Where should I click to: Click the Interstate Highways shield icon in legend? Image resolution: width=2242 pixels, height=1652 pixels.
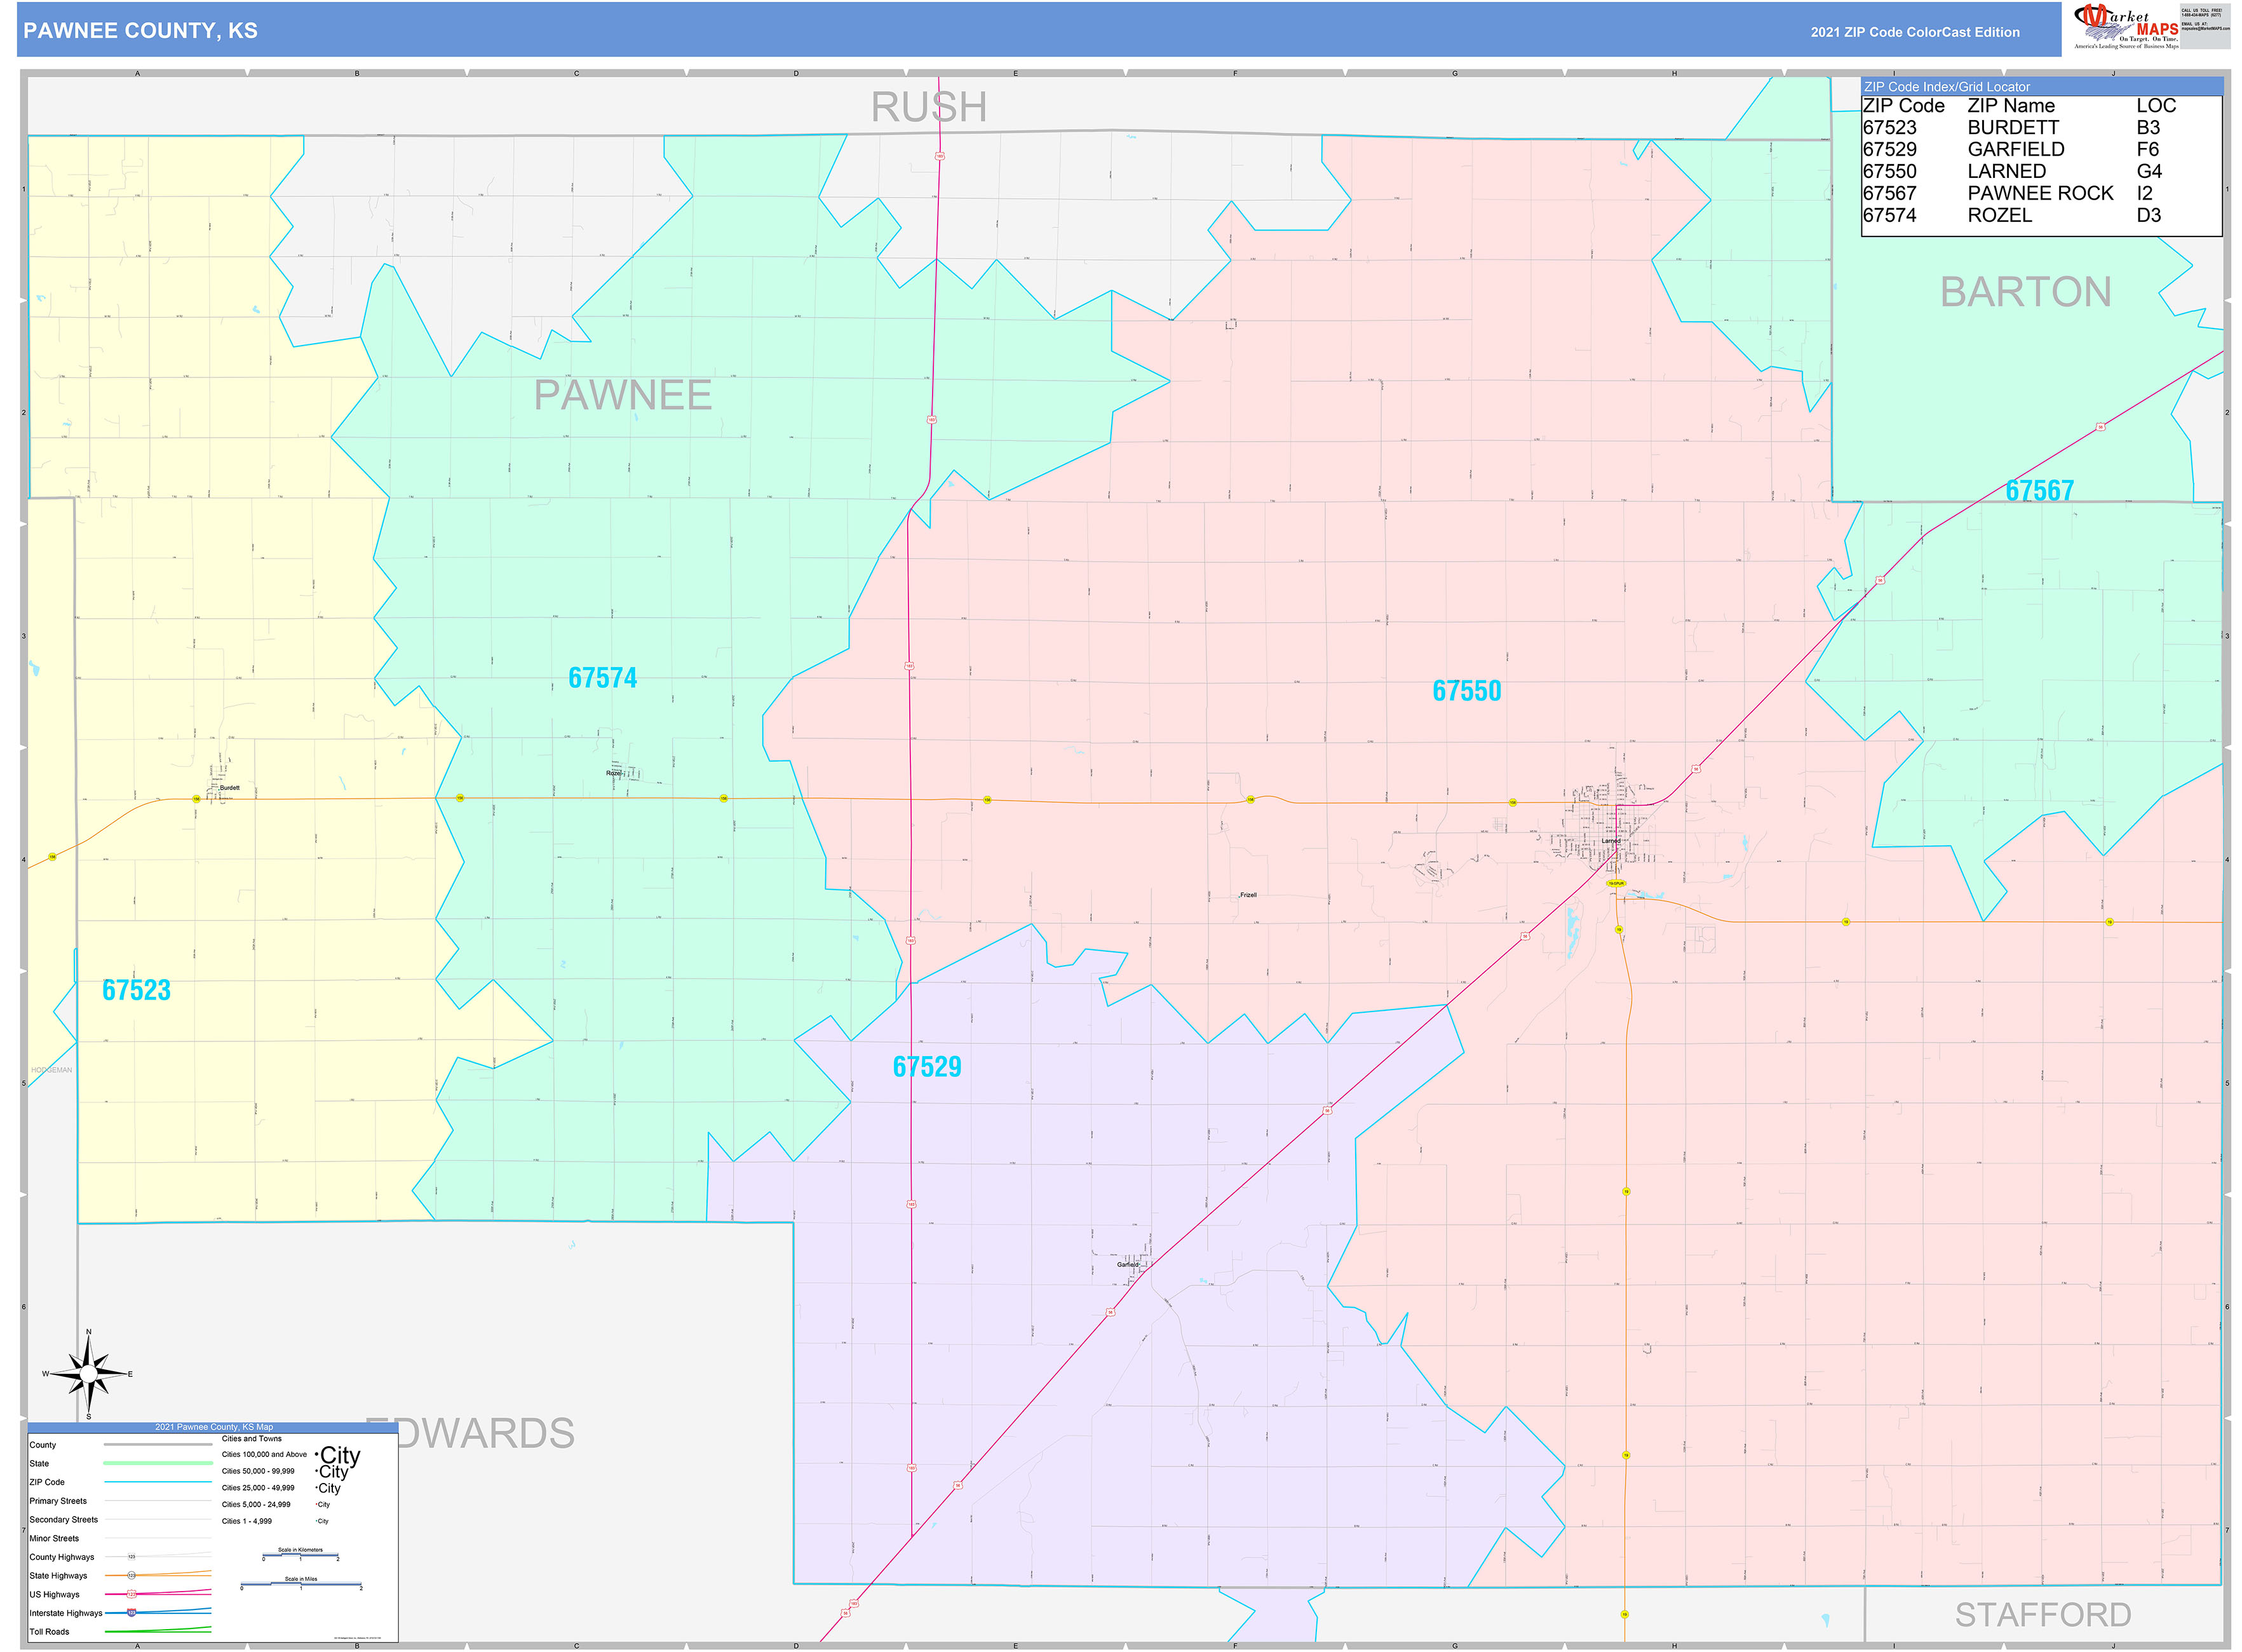tap(131, 1613)
